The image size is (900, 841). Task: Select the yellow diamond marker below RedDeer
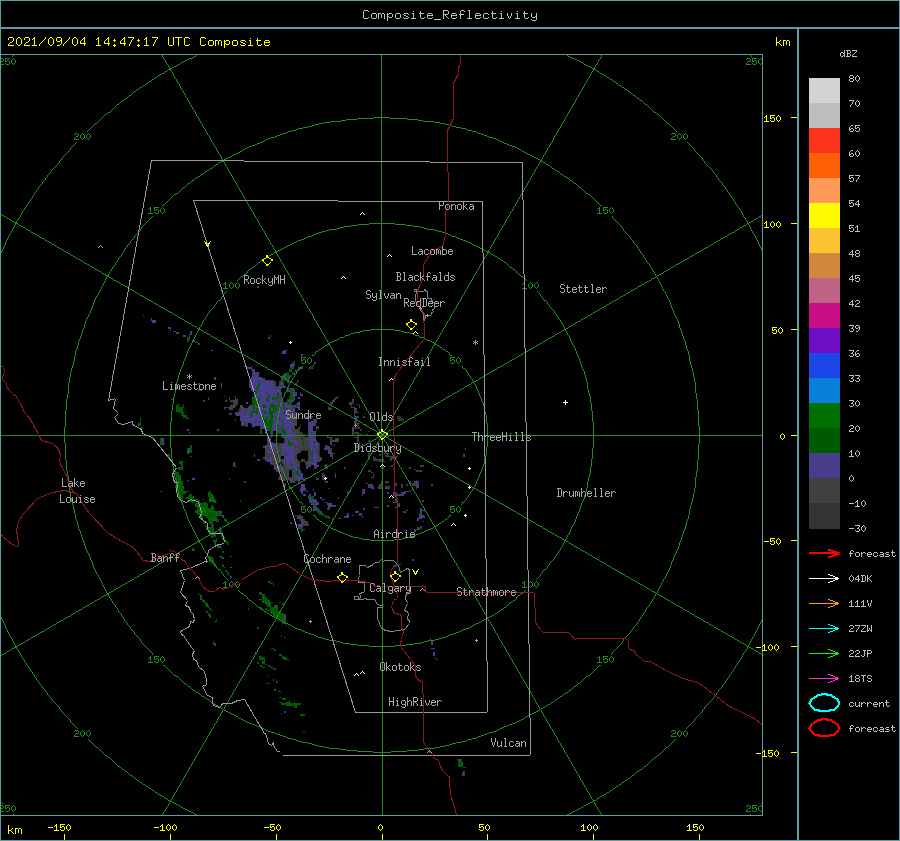point(412,325)
